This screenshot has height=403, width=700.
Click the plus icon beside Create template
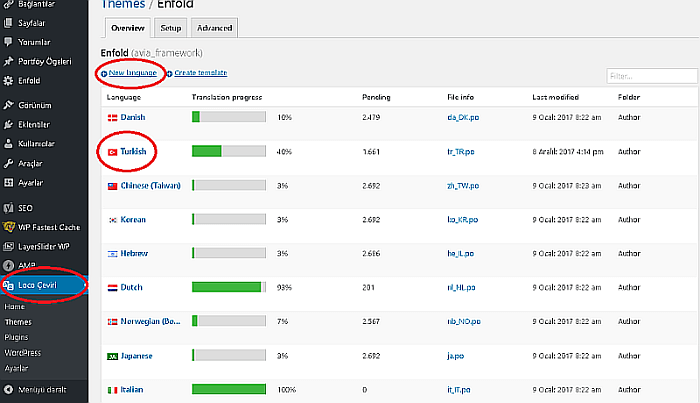click(x=169, y=74)
